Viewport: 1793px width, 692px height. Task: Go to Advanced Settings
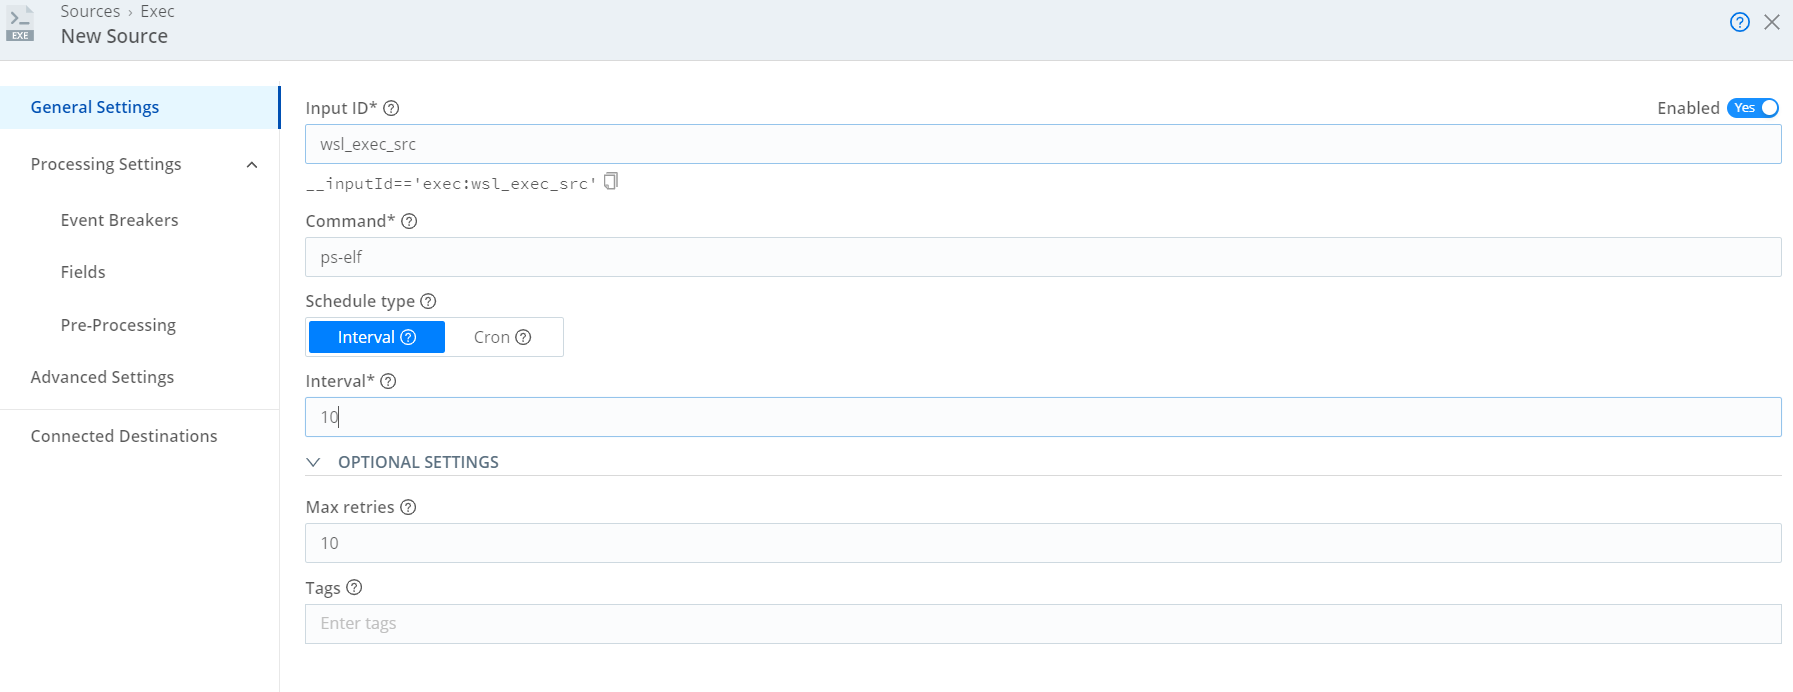pyautogui.click(x=102, y=377)
